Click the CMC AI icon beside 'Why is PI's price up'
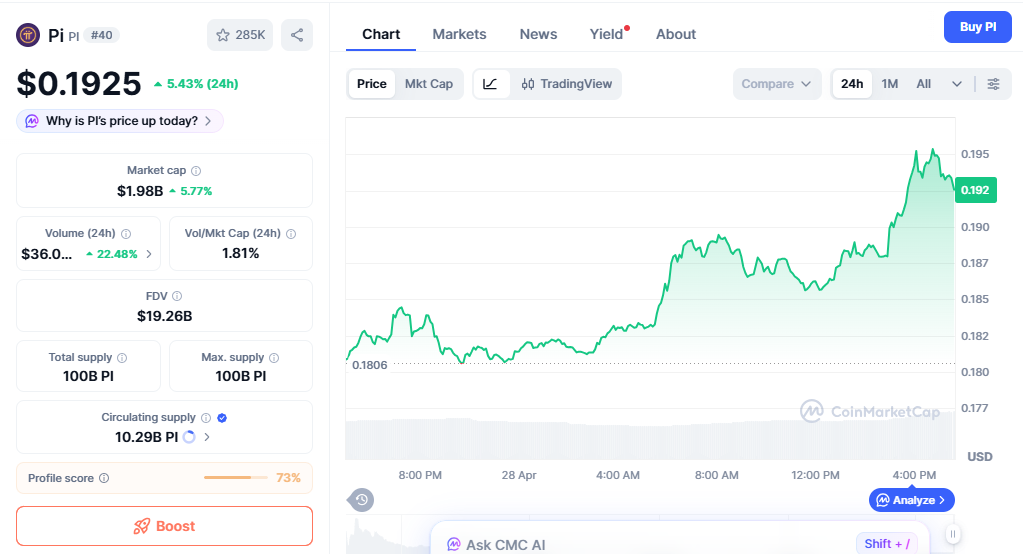The image size is (1023, 554). tap(32, 121)
